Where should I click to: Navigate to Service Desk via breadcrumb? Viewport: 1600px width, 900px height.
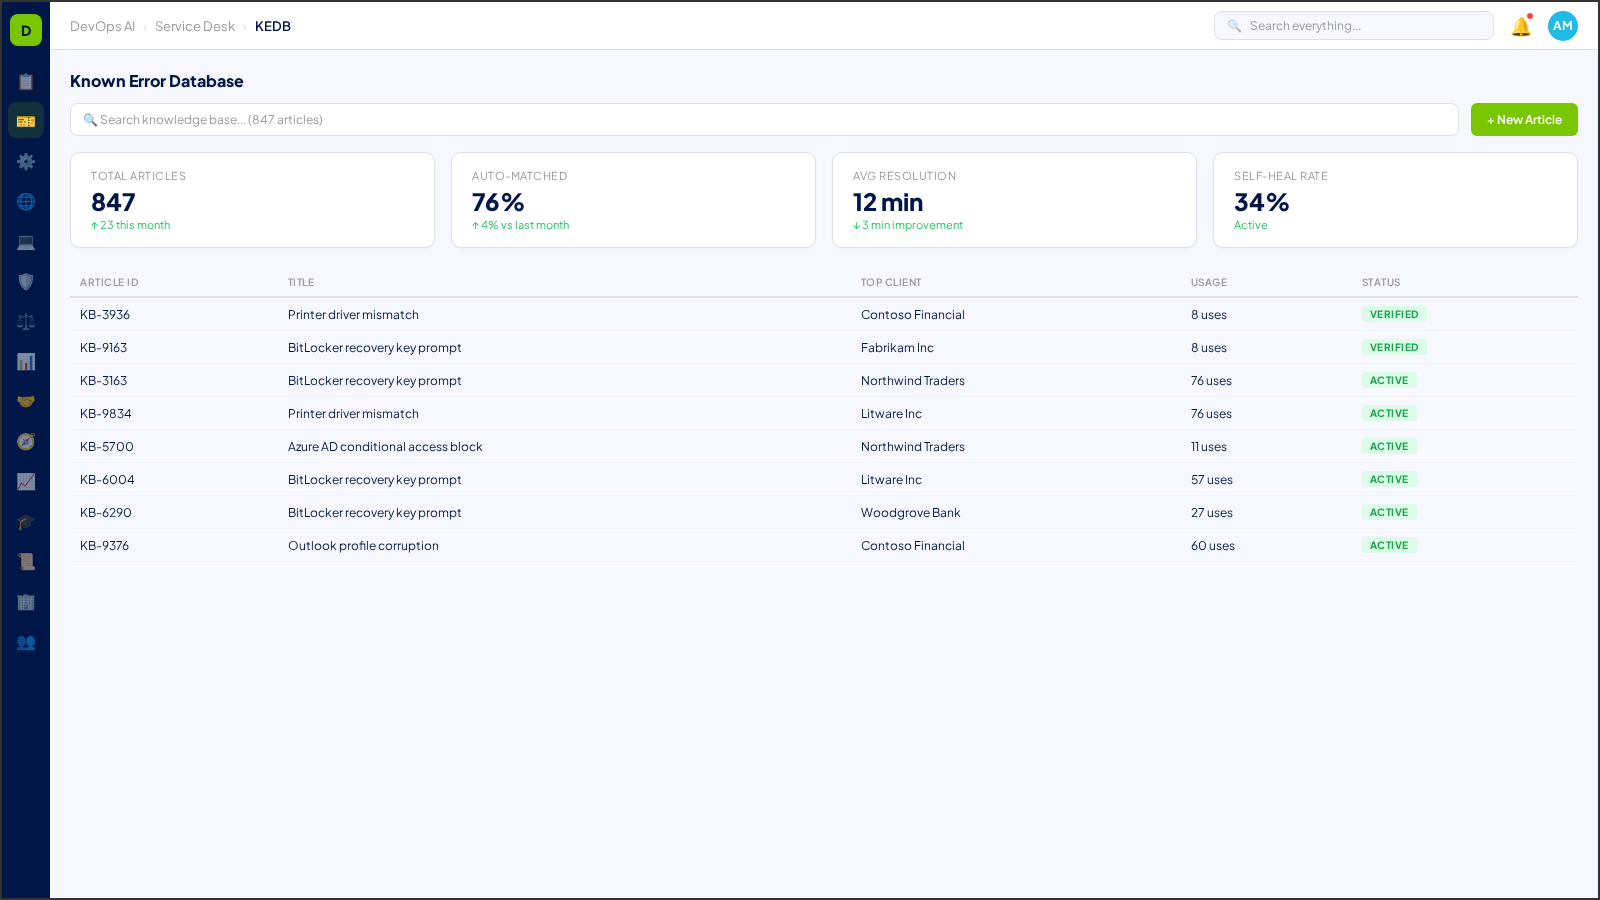[194, 26]
